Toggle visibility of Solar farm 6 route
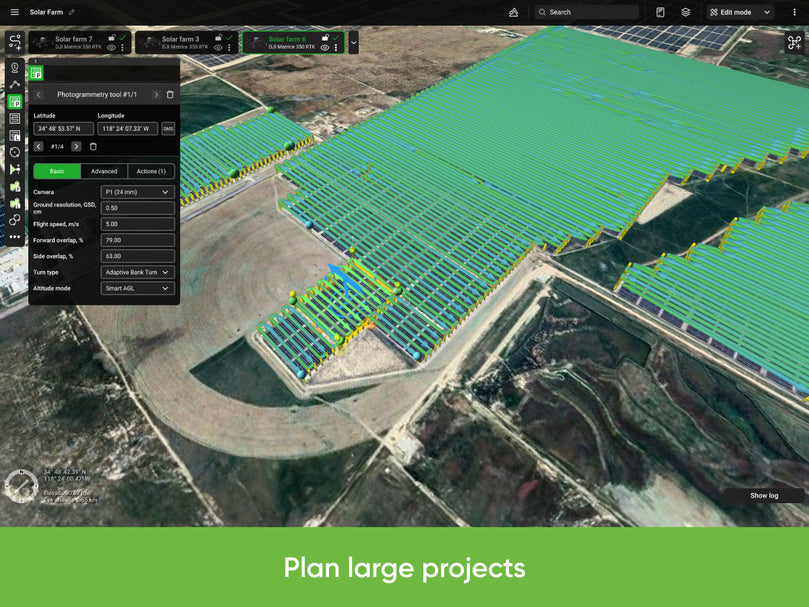 coord(325,47)
